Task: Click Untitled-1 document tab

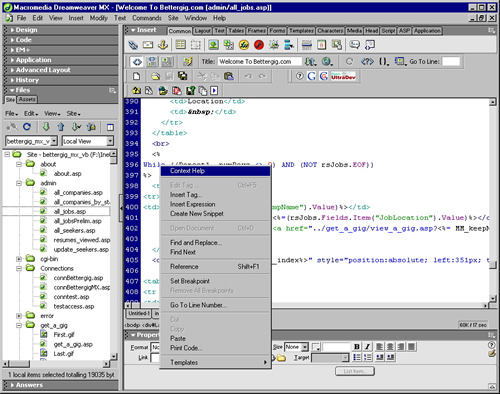Action: click(138, 313)
